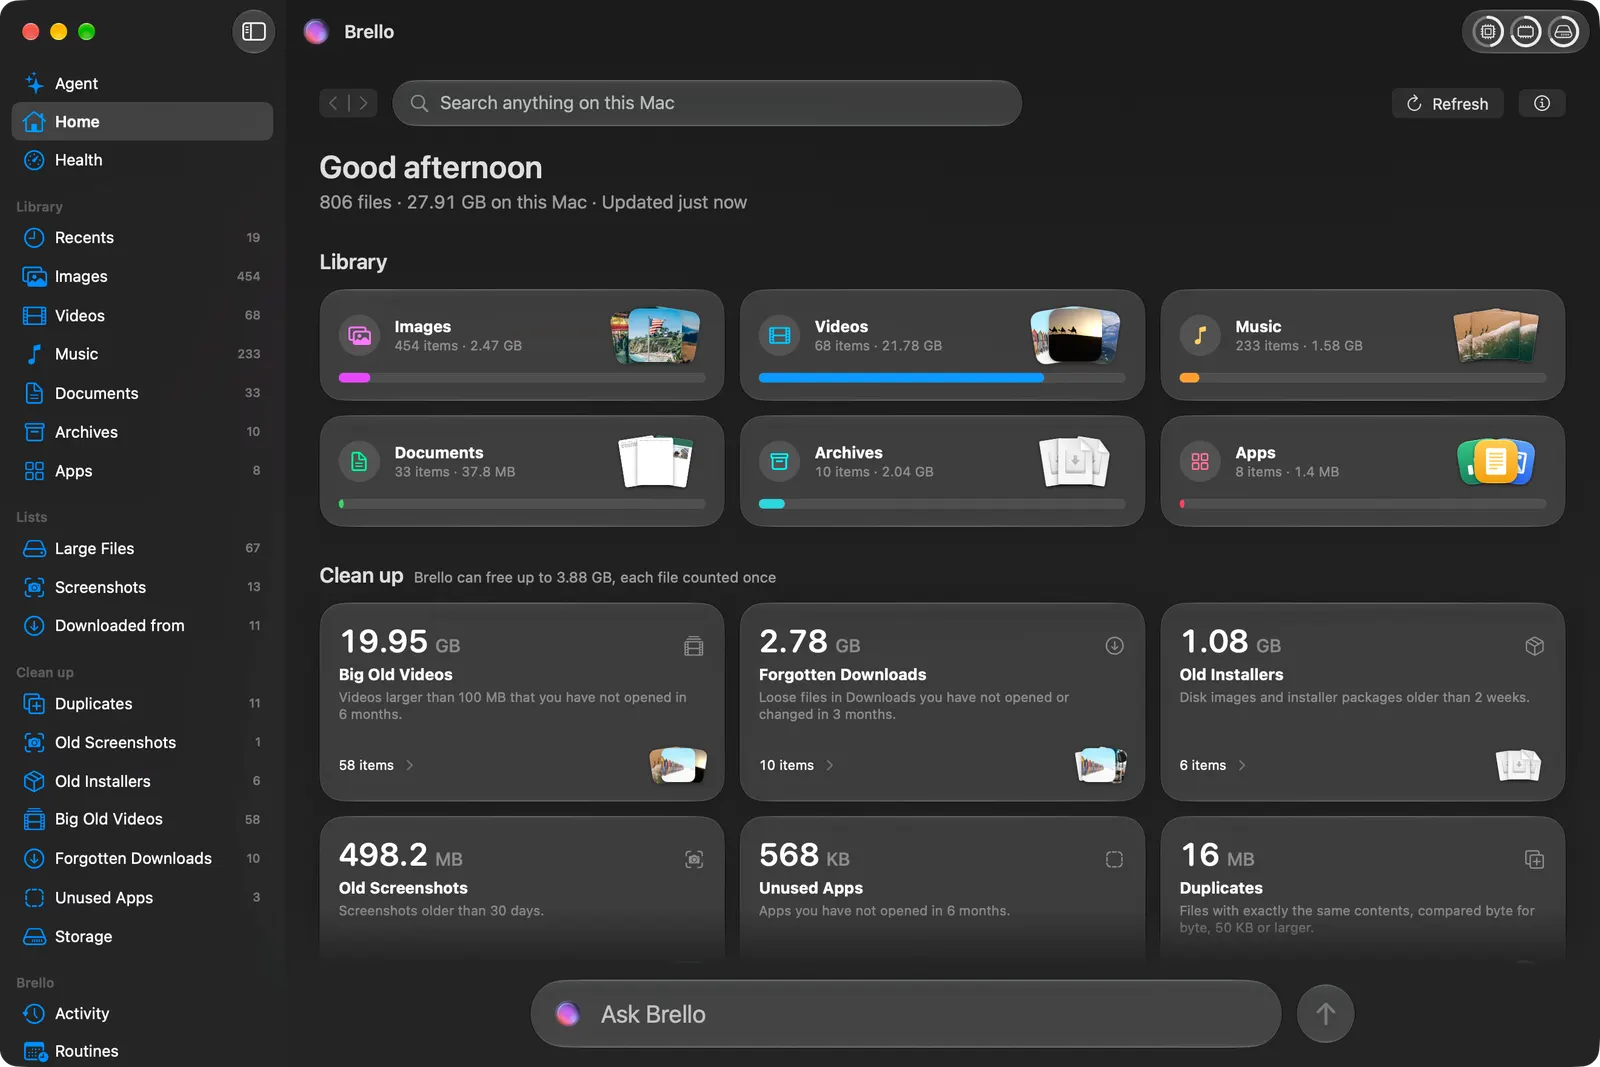Click the info button beside Refresh

pos(1542,103)
